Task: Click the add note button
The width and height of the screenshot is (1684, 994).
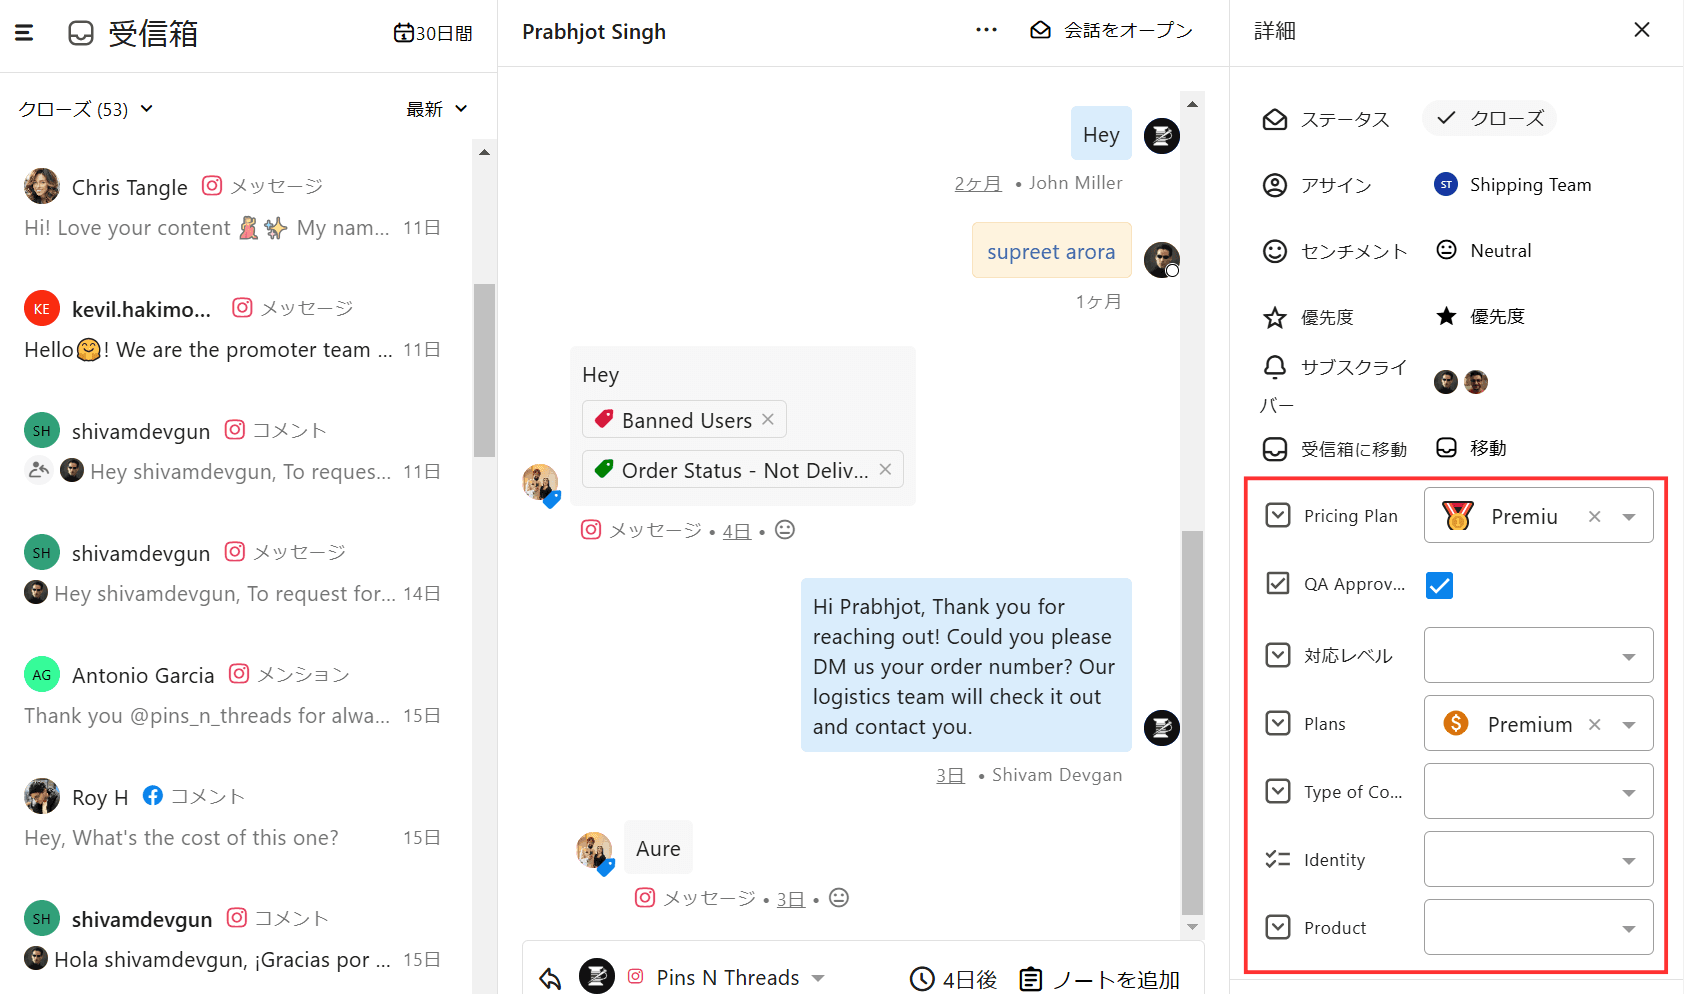Action: [1099, 979]
